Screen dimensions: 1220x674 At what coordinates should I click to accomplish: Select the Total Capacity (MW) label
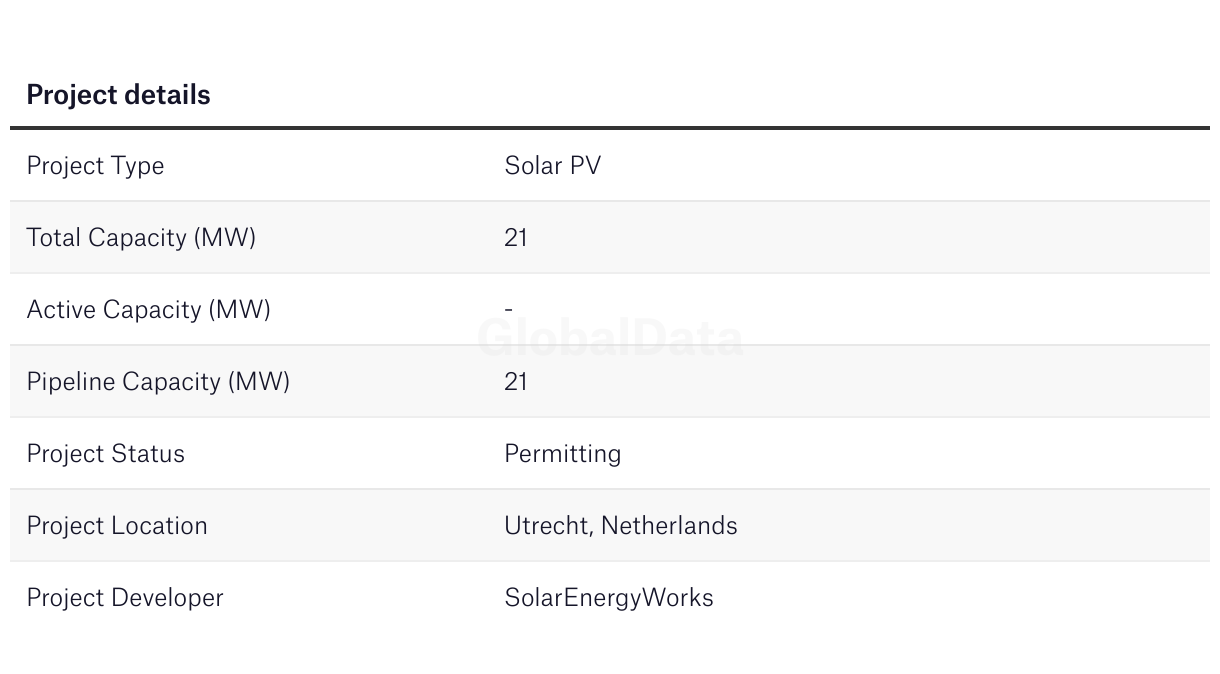[x=141, y=238]
